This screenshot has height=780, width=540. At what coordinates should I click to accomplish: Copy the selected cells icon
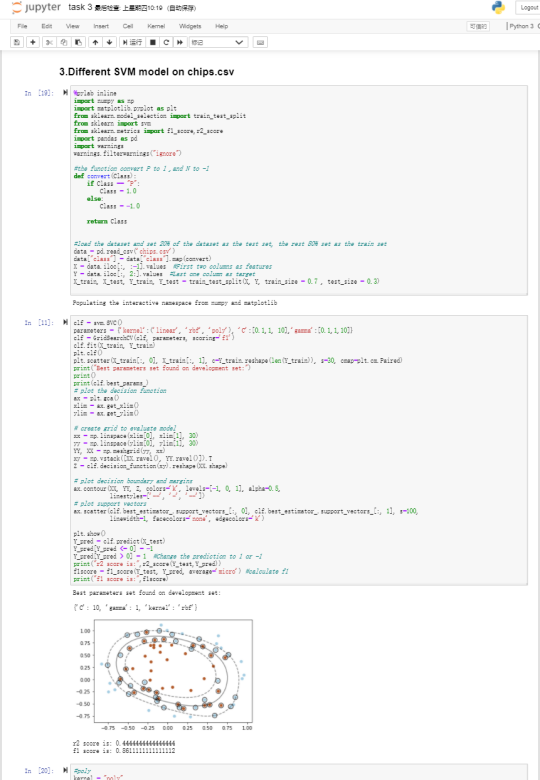click(x=64, y=42)
